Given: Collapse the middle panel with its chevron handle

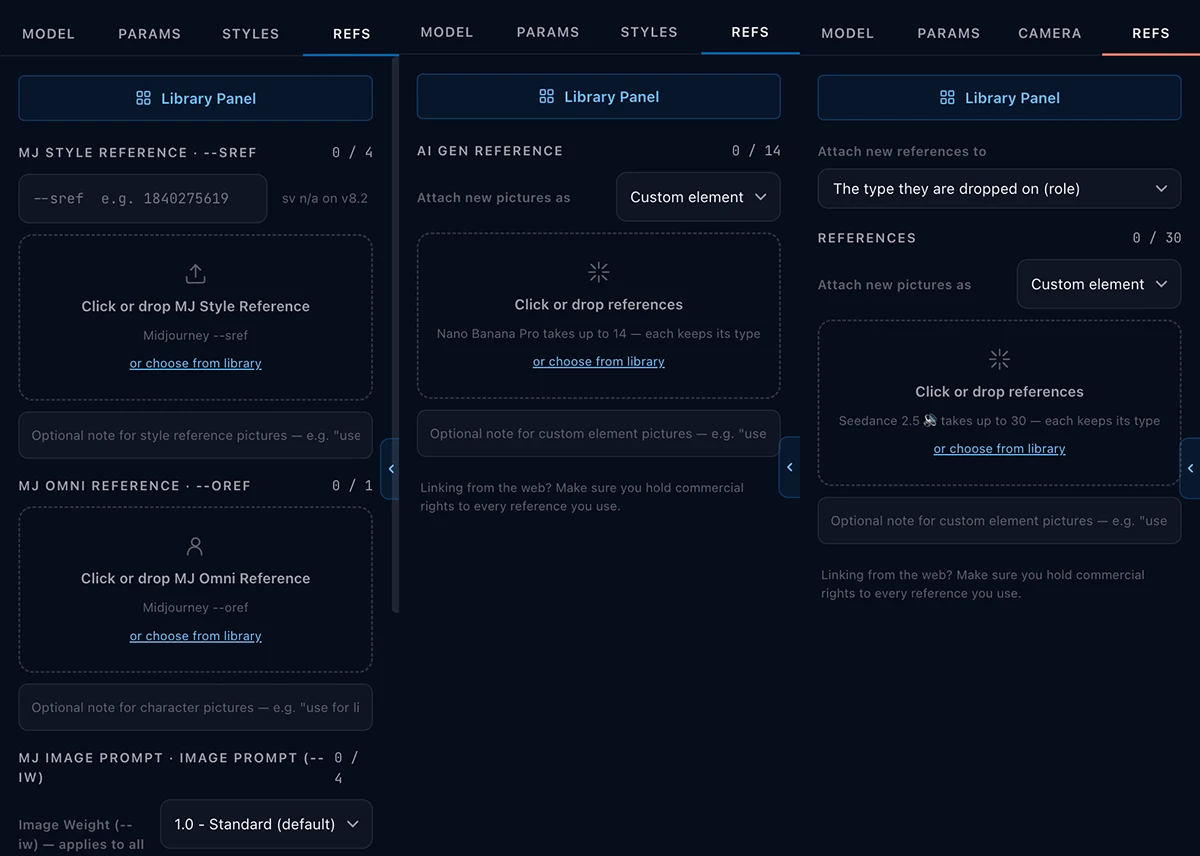Looking at the screenshot, I should (x=789, y=467).
